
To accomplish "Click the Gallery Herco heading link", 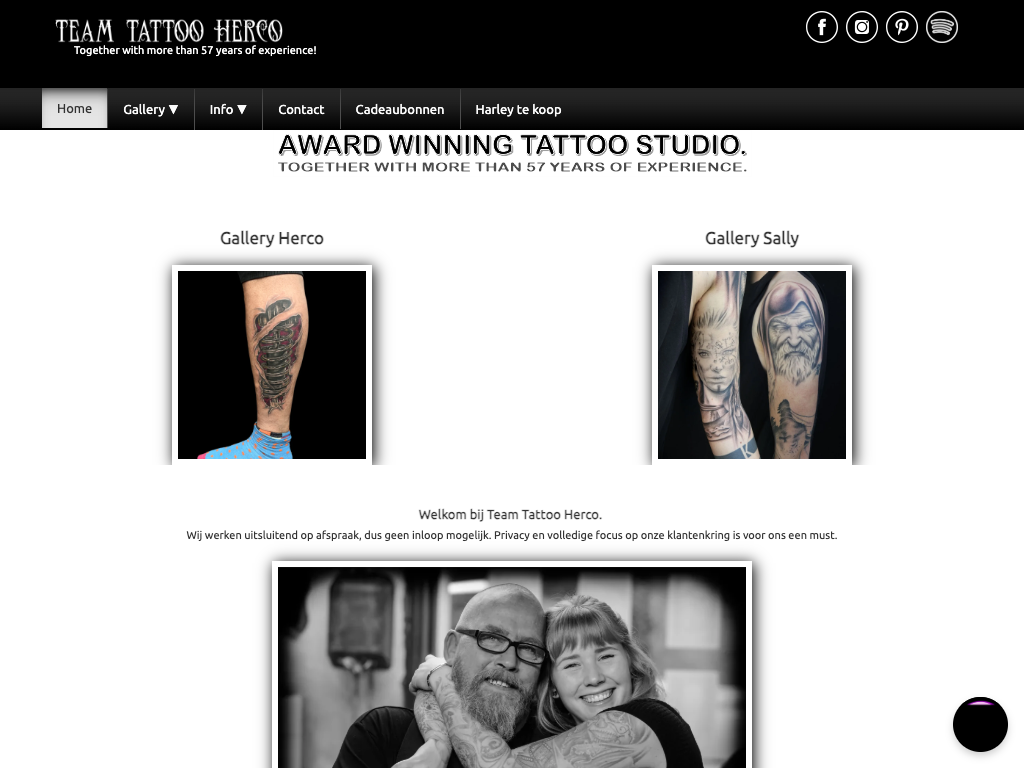I will coord(272,238).
